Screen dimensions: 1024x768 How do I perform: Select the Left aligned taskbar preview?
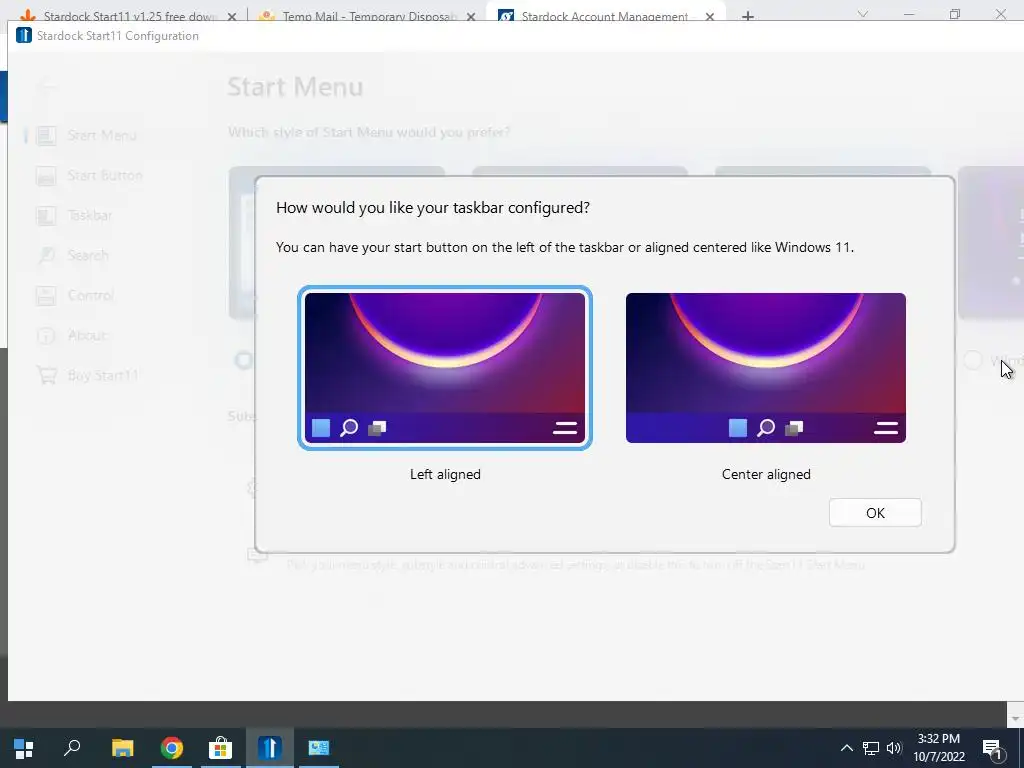[x=445, y=368]
